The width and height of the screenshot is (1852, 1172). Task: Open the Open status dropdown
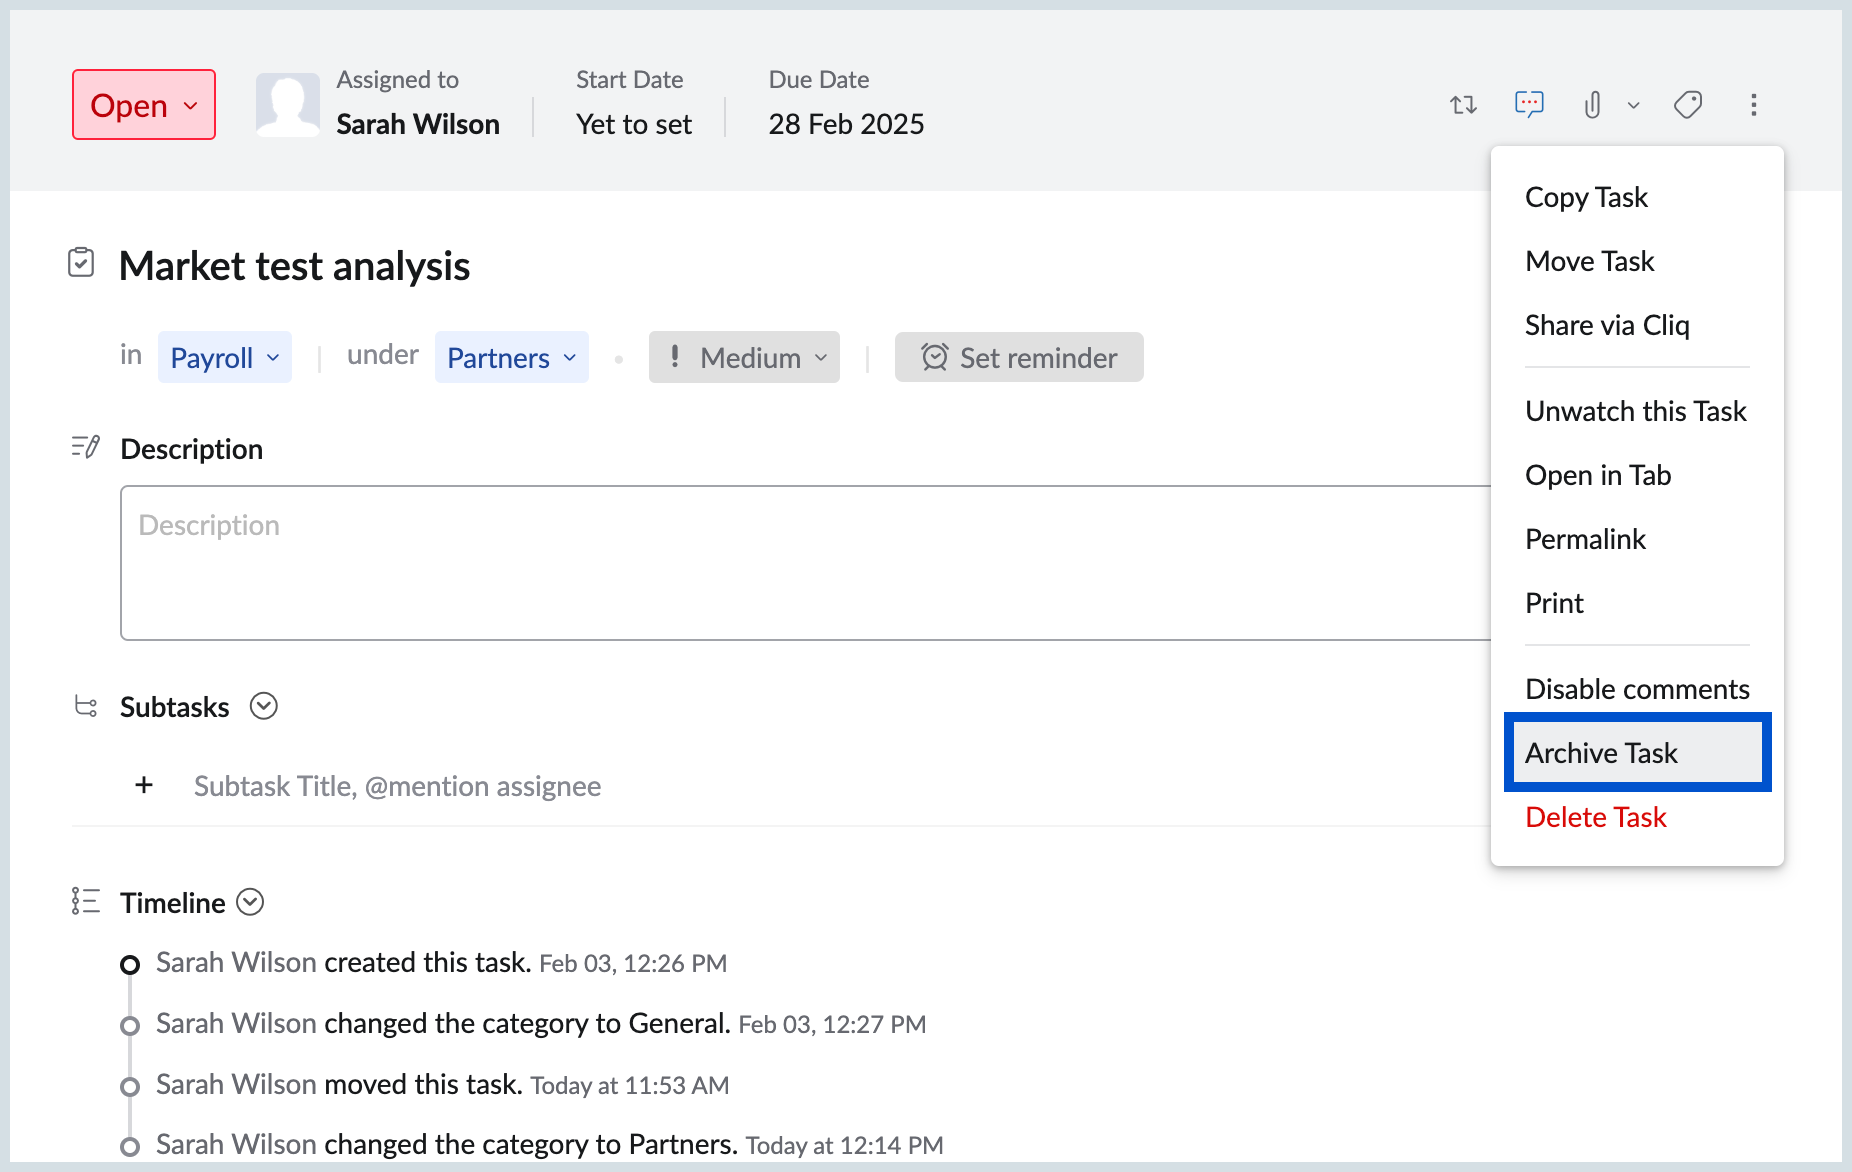[x=144, y=105]
